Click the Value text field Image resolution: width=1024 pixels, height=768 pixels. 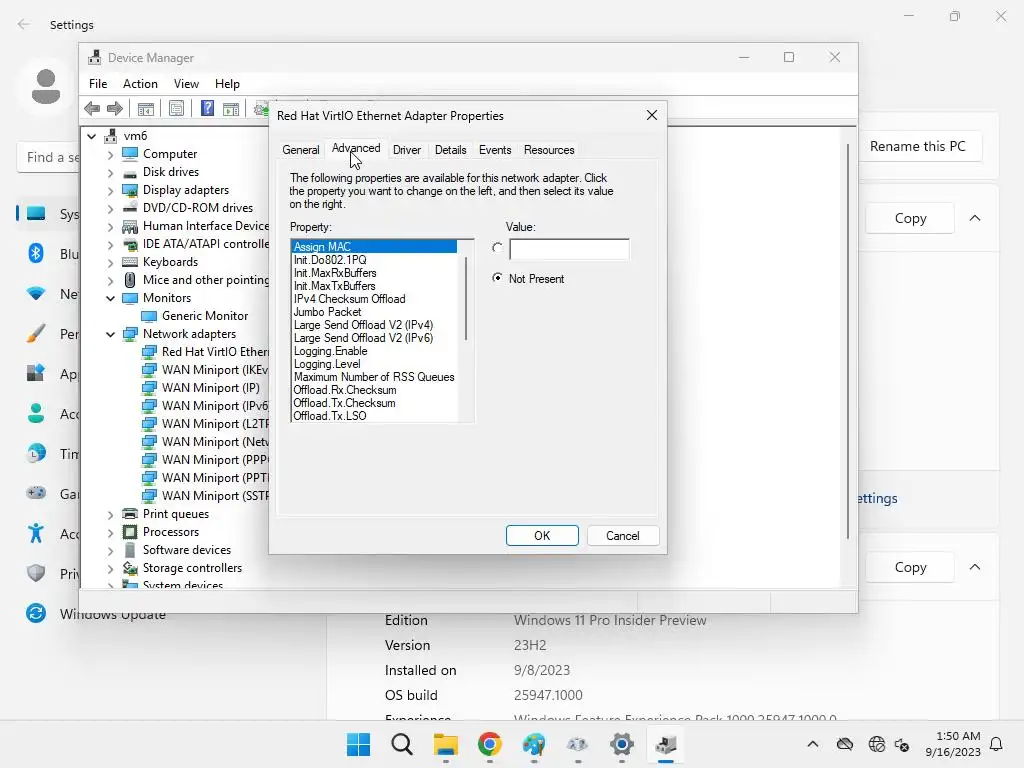[569, 249]
